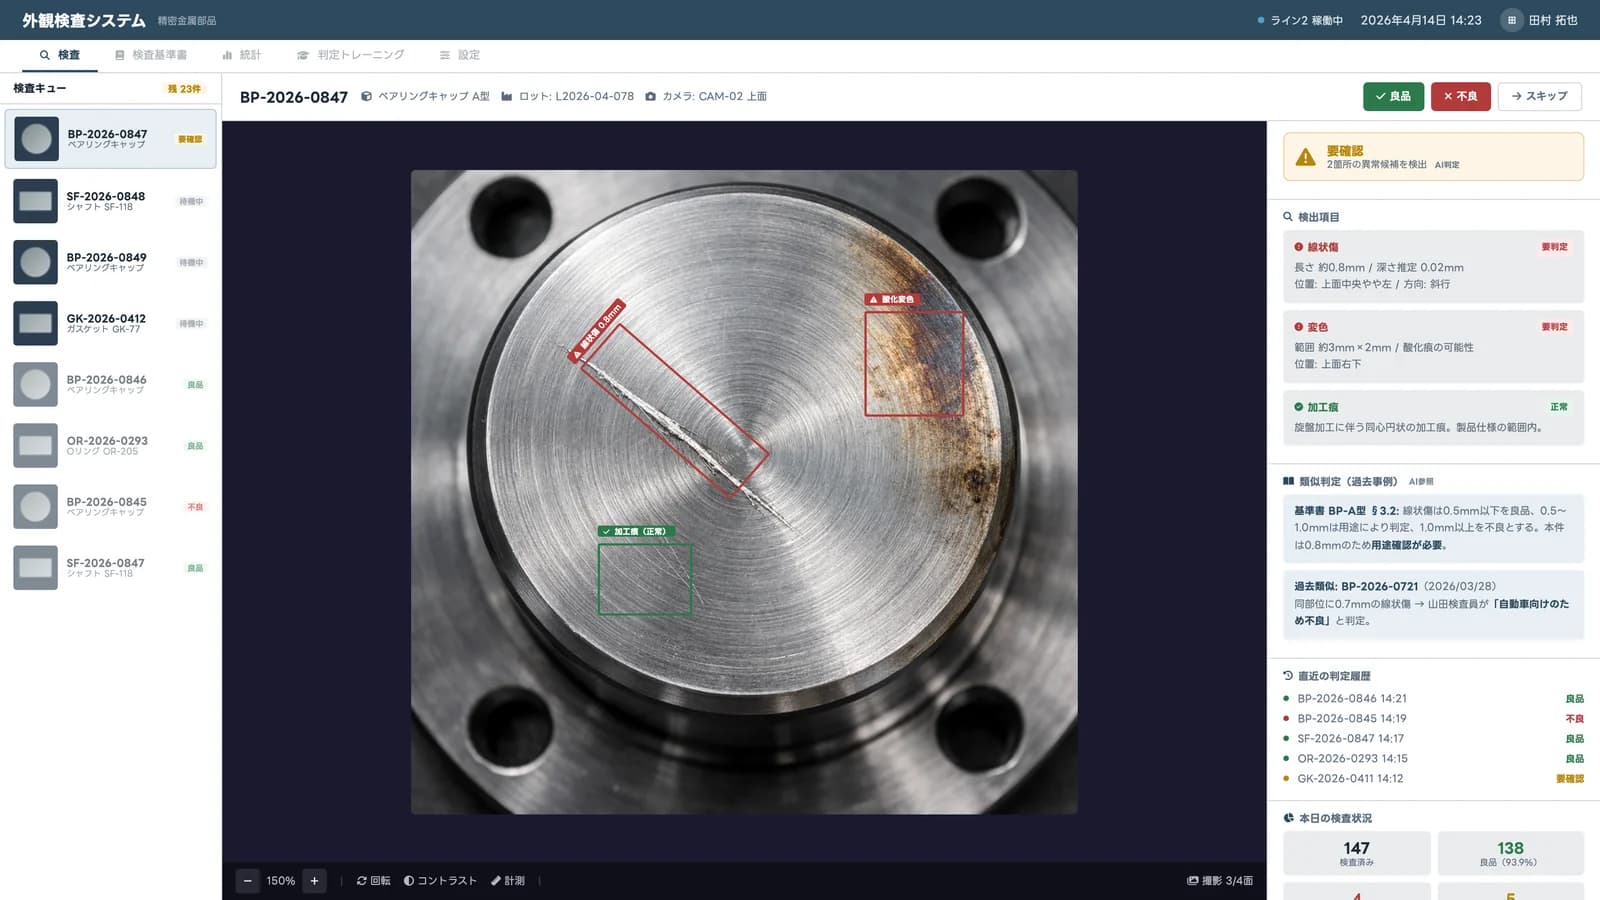1600x900 pixels.
Task: Click the ライン2 稼働中 status indicator
Action: click(1300, 20)
